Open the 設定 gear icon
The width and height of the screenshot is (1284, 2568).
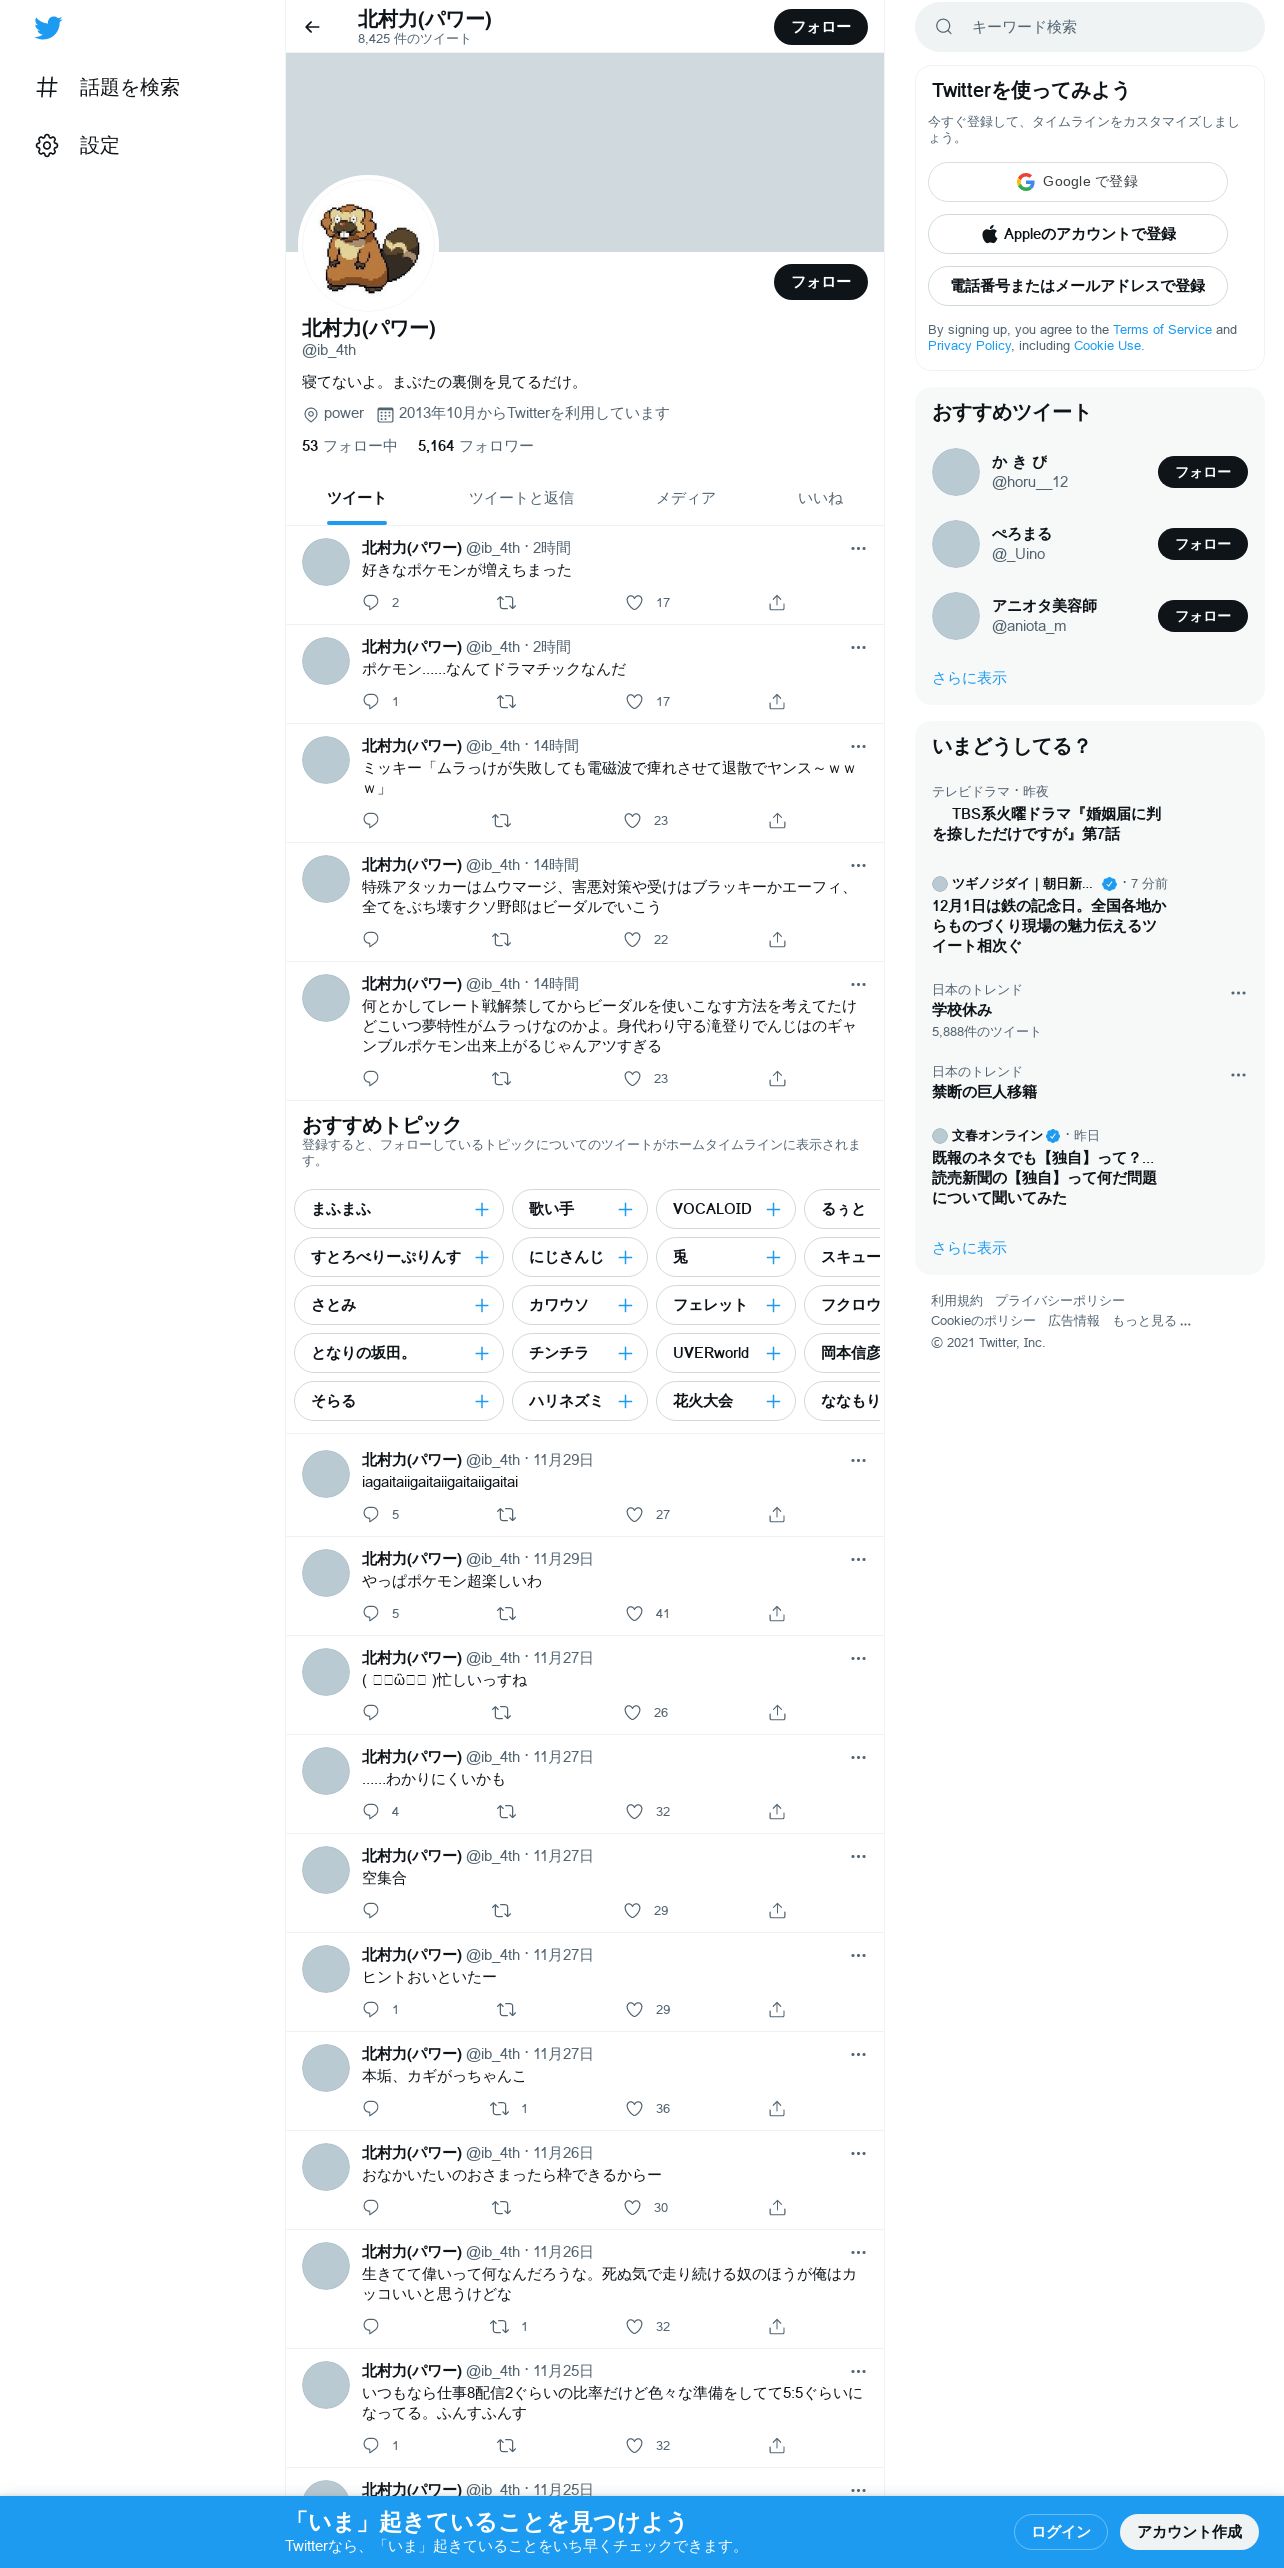(47, 145)
